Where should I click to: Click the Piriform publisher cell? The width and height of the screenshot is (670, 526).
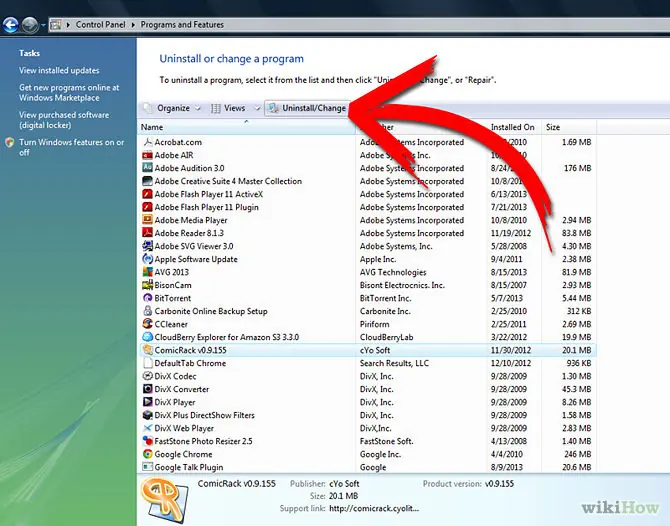(374, 324)
